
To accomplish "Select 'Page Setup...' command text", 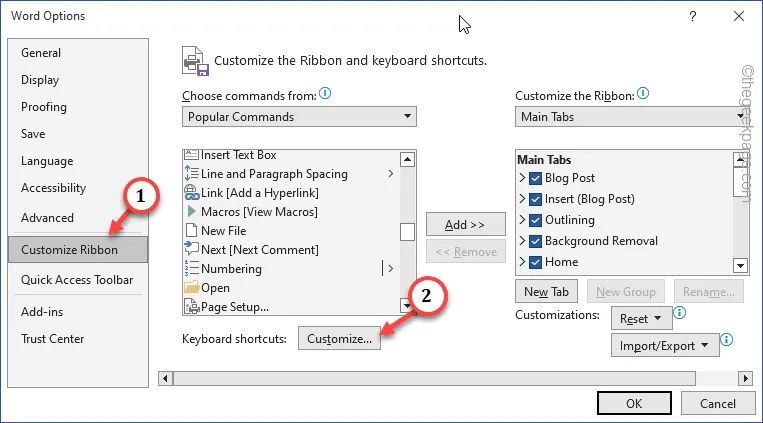I will click(x=235, y=307).
